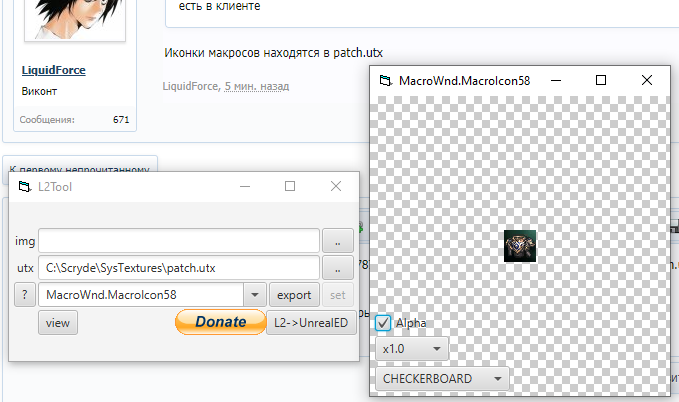Viewport: 679px width, 402px height.
Task: Browse for an img file
Action: (338, 241)
